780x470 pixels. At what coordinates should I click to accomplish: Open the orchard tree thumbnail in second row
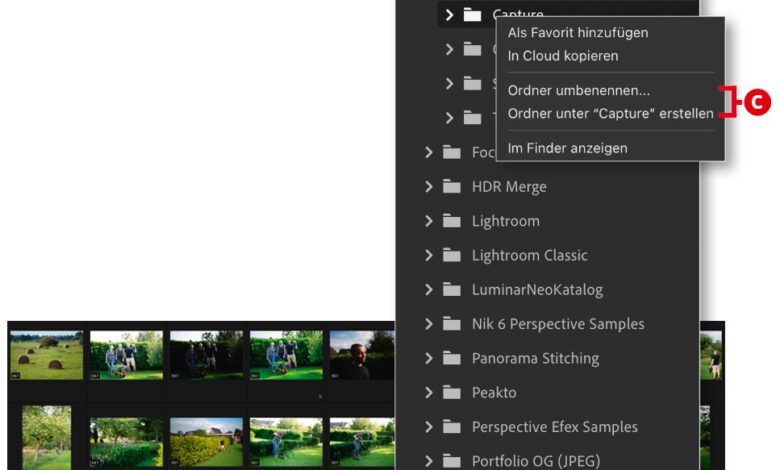click(x=47, y=438)
